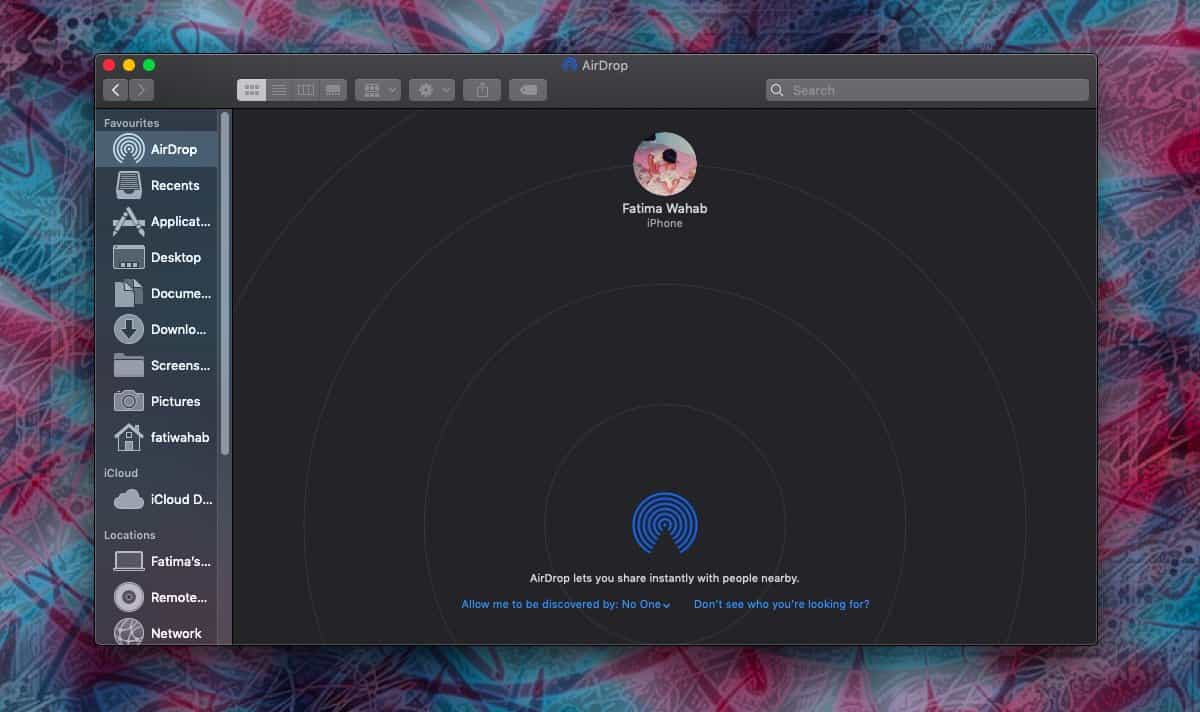Open the Documents sidebar folder
The image size is (1200, 712).
[x=157, y=293]
